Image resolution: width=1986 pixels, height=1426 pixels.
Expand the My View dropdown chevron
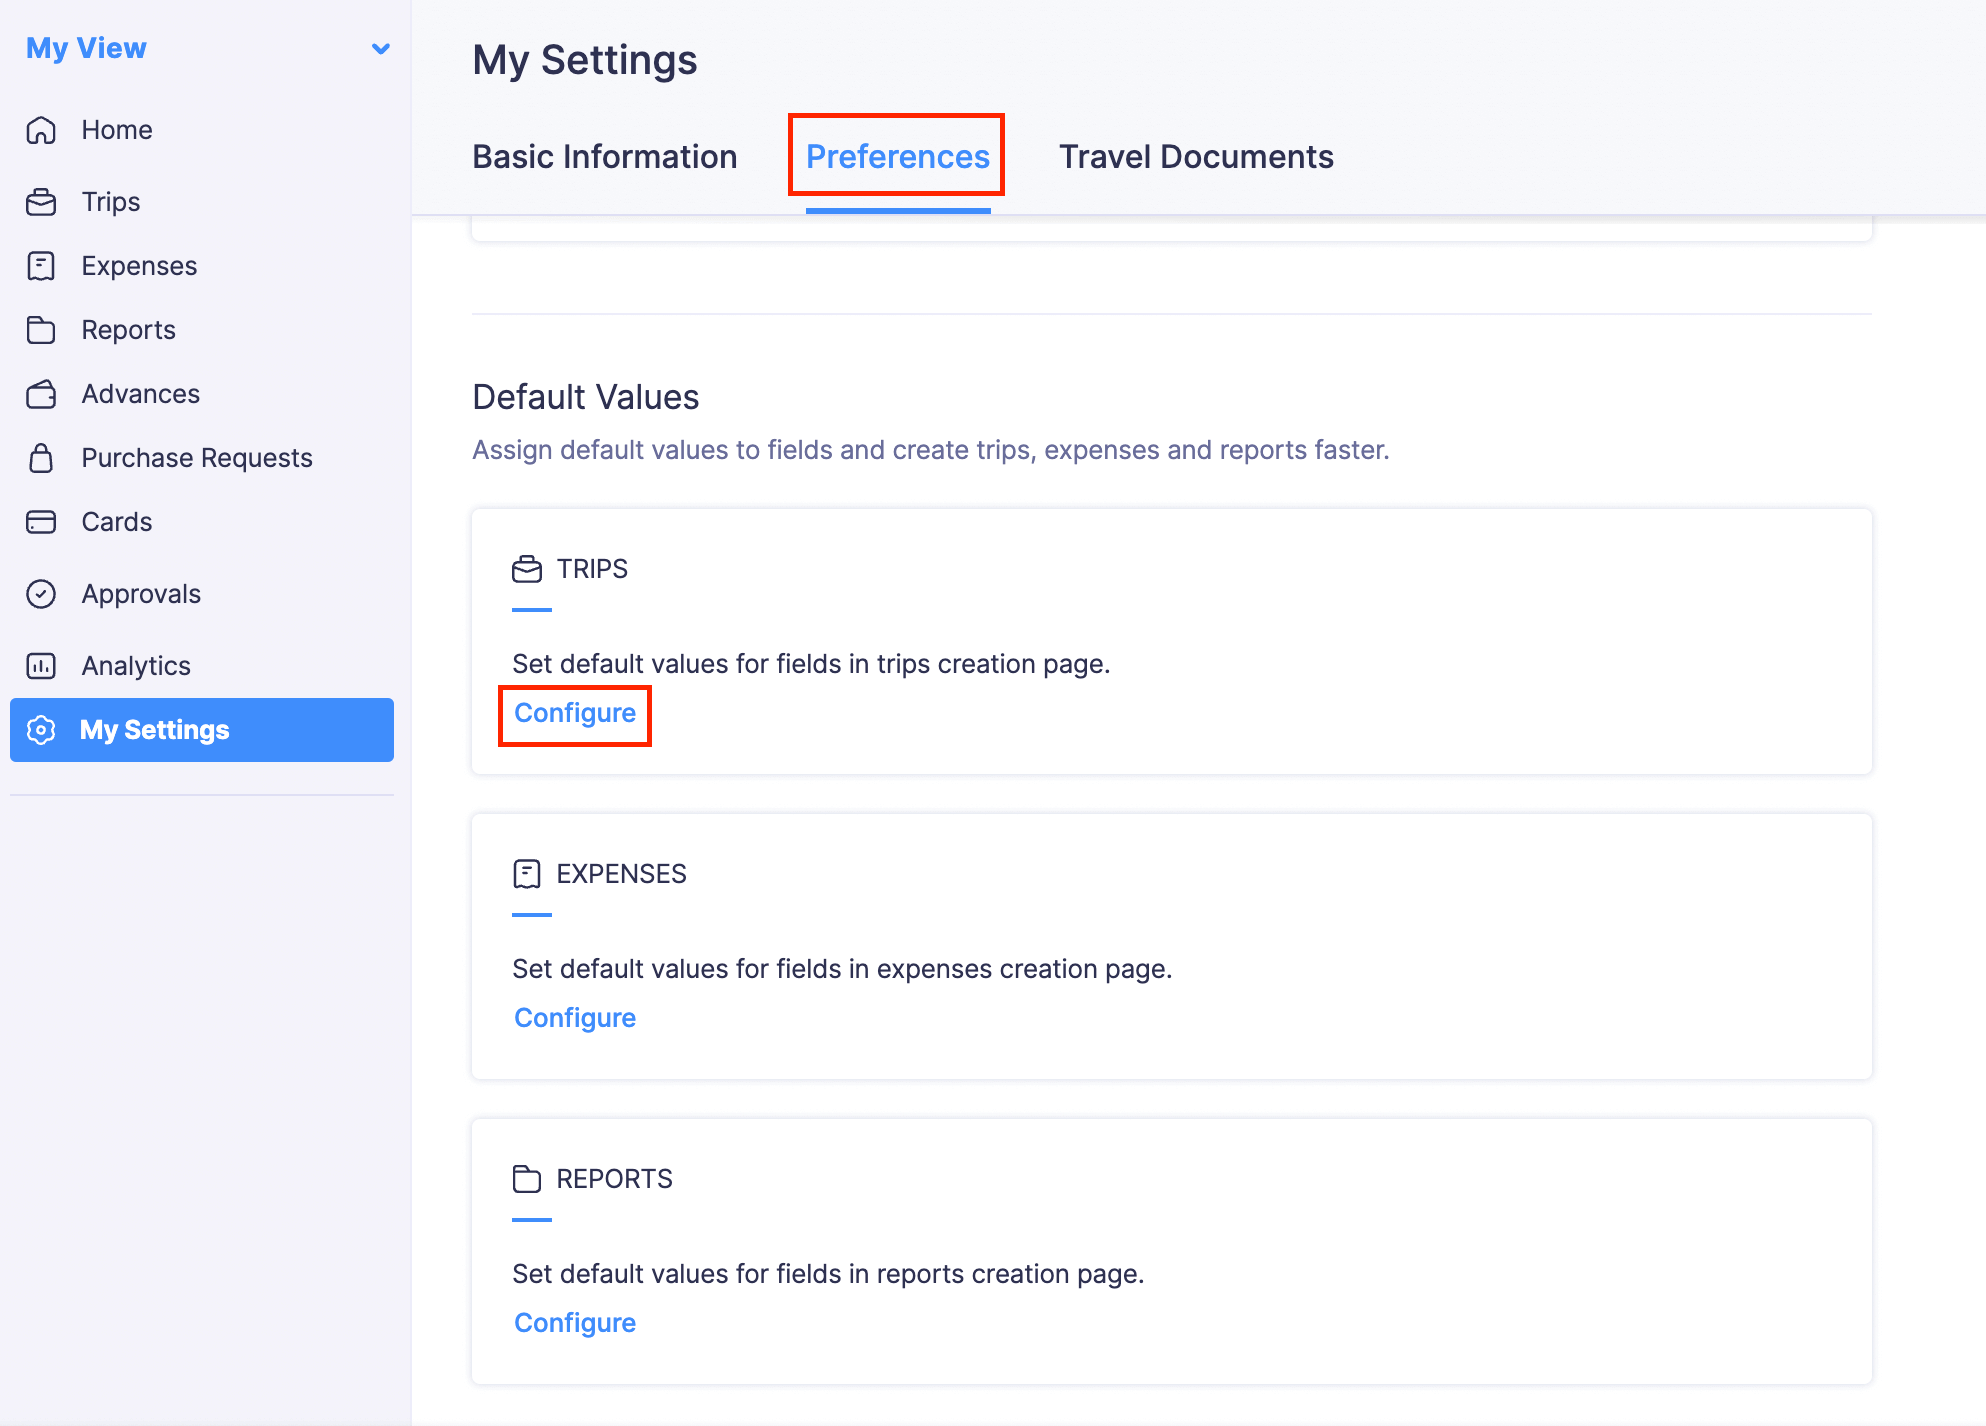[380, 48]
